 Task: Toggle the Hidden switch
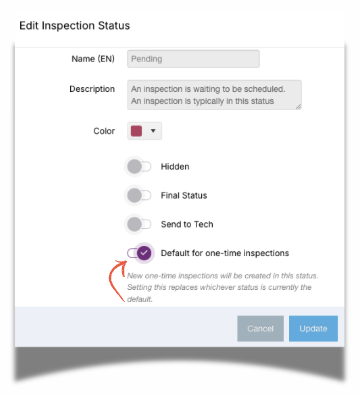(139, 166)
